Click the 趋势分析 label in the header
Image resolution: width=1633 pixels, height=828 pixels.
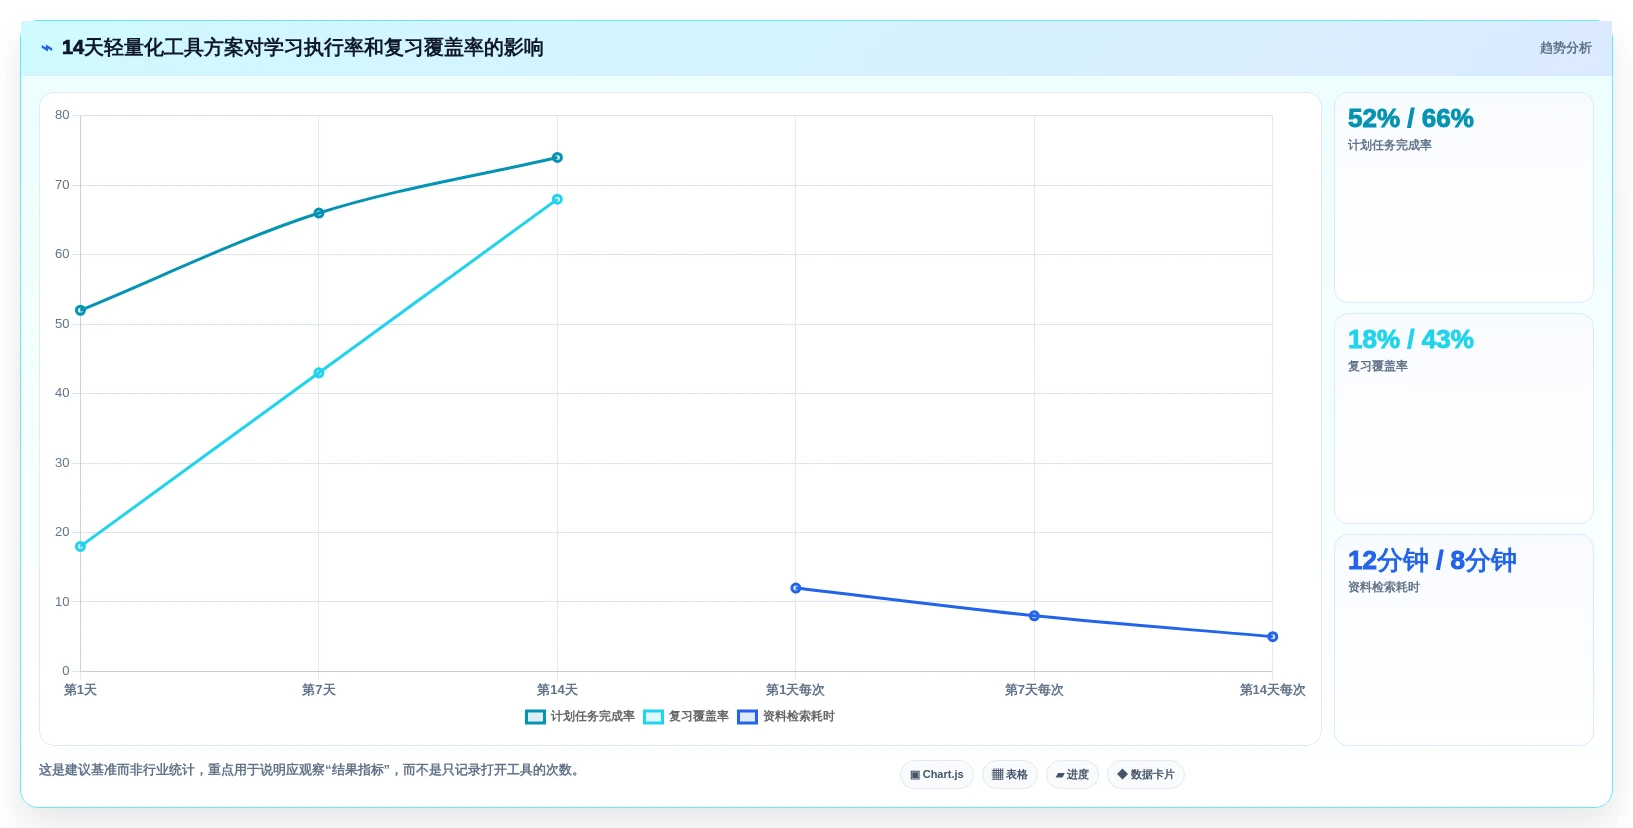(x=1565, y=48)
